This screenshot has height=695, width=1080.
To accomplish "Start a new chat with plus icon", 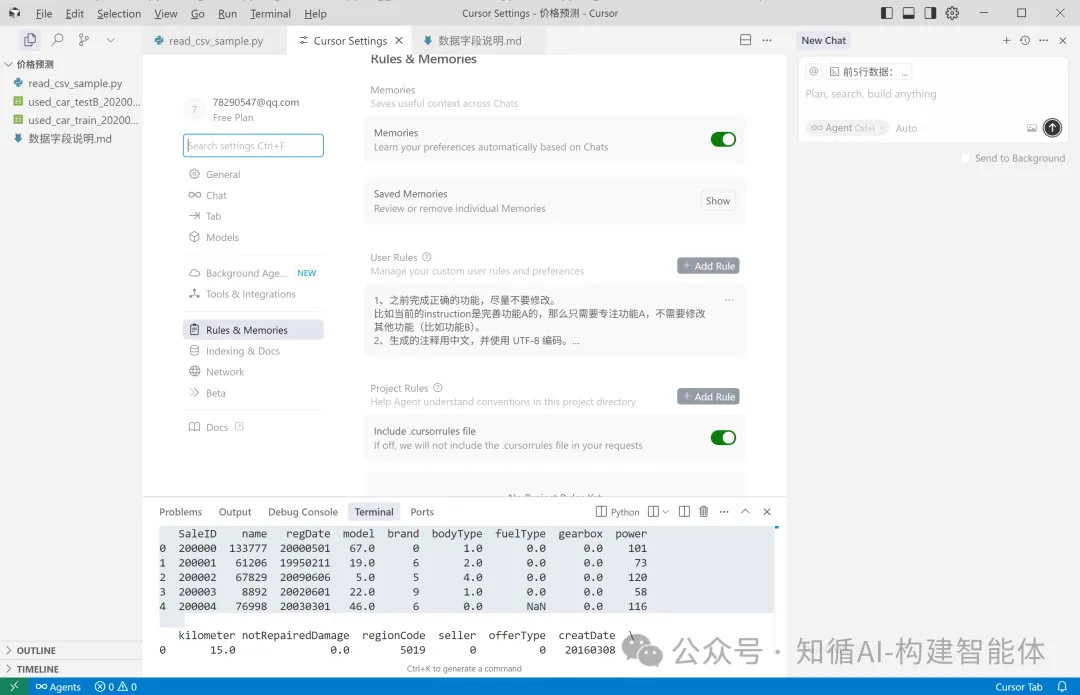I will (1006, 41).
